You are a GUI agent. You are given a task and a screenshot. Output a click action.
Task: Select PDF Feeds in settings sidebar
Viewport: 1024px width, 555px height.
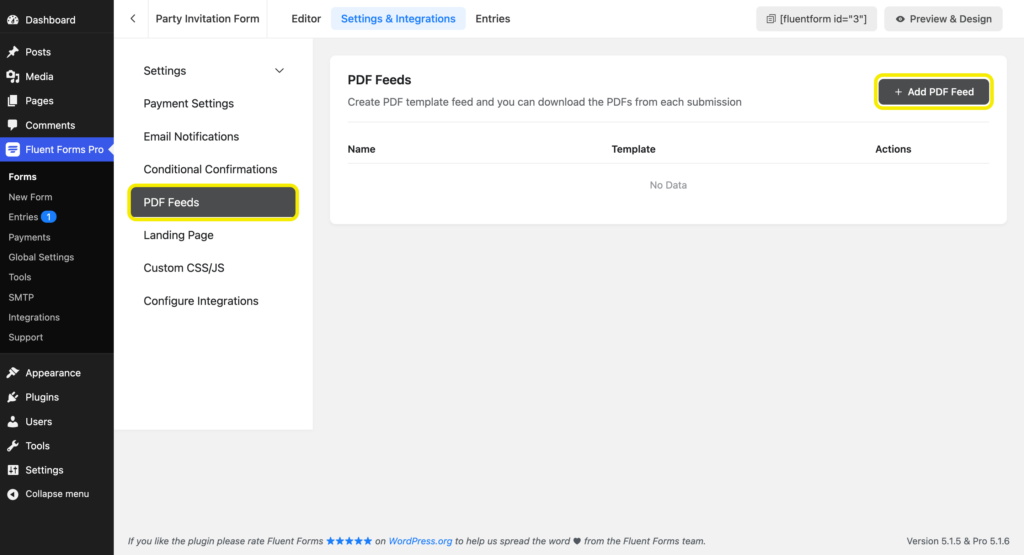[213, 202]
